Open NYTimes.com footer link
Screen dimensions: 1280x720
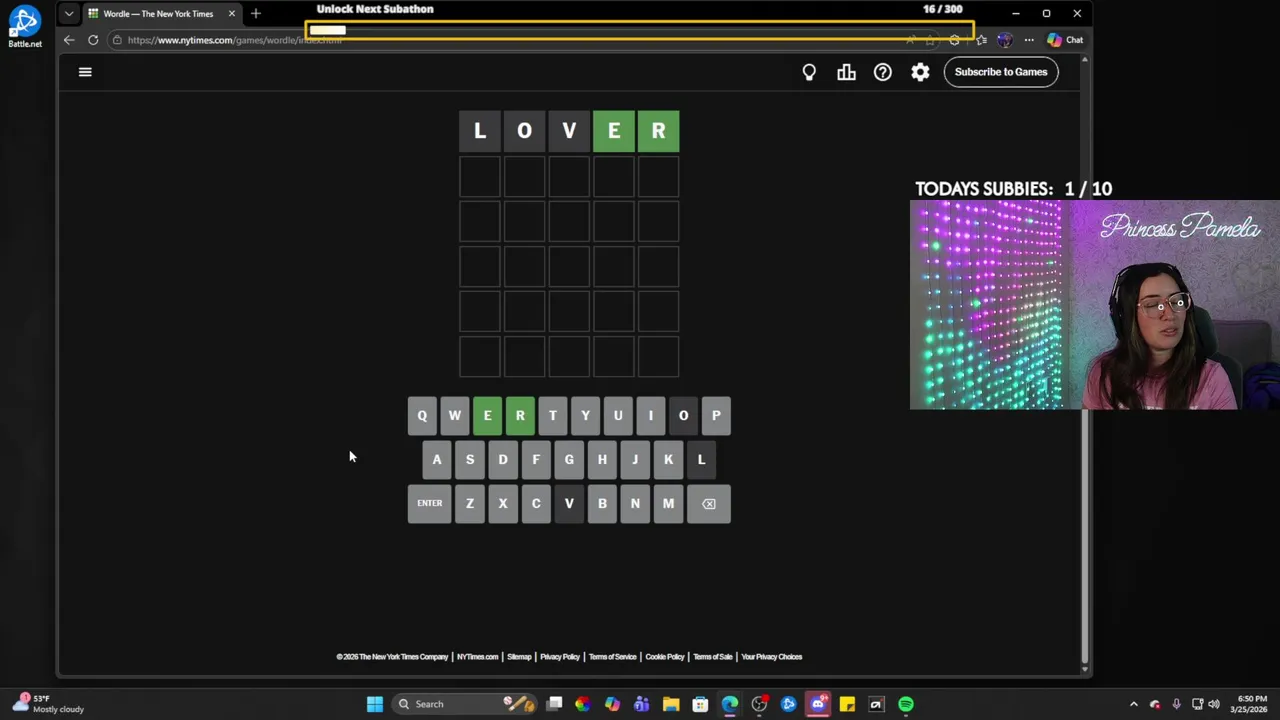point(477,657)
